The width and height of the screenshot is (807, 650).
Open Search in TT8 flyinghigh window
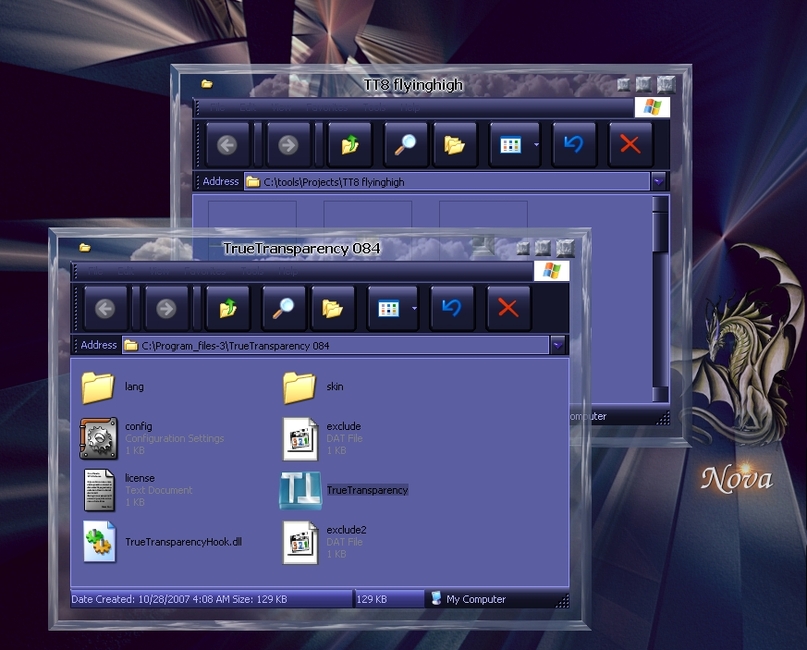406,145
